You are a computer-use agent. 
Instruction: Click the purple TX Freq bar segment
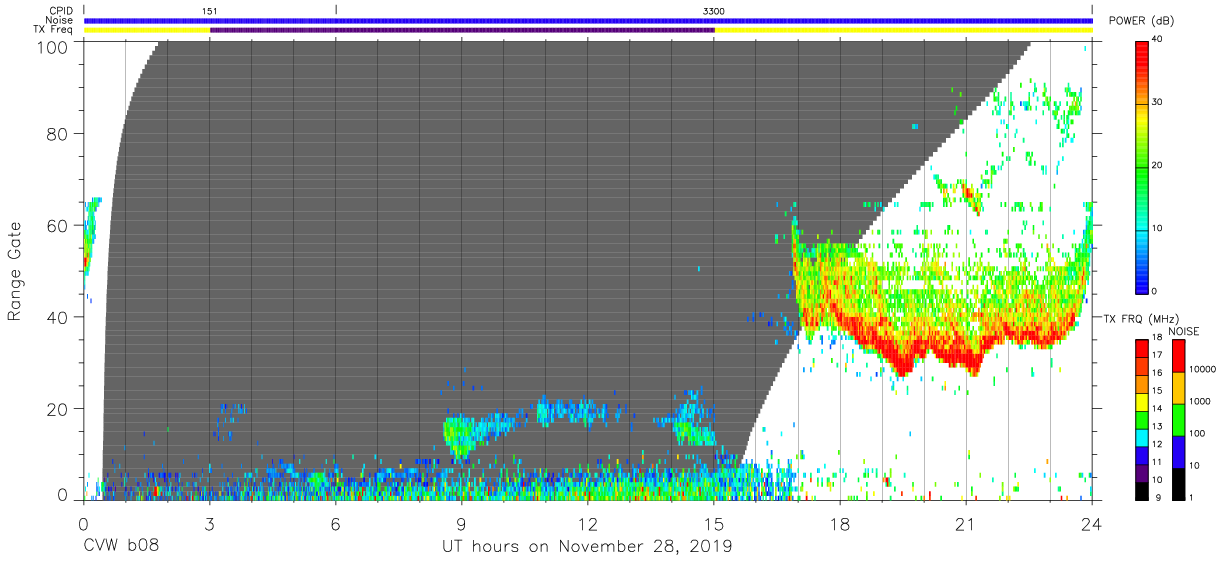coord(462,30)
